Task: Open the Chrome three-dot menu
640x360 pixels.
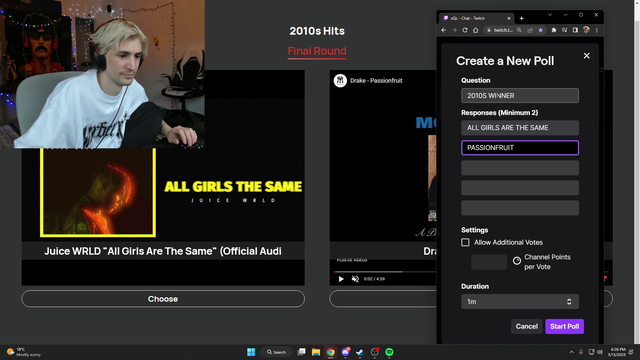Action: 597,30
